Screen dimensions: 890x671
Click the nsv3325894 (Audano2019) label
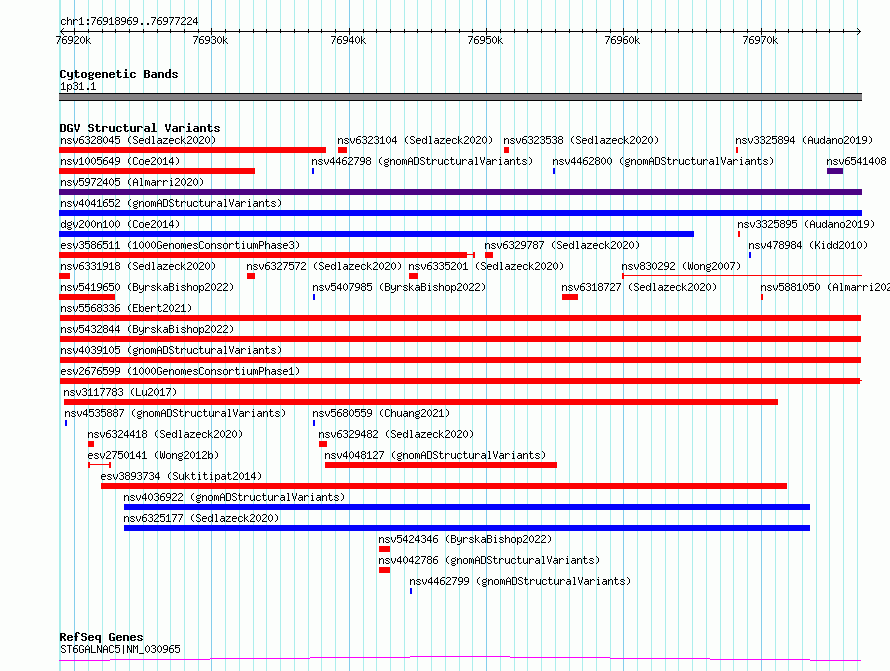coord(804,140)
